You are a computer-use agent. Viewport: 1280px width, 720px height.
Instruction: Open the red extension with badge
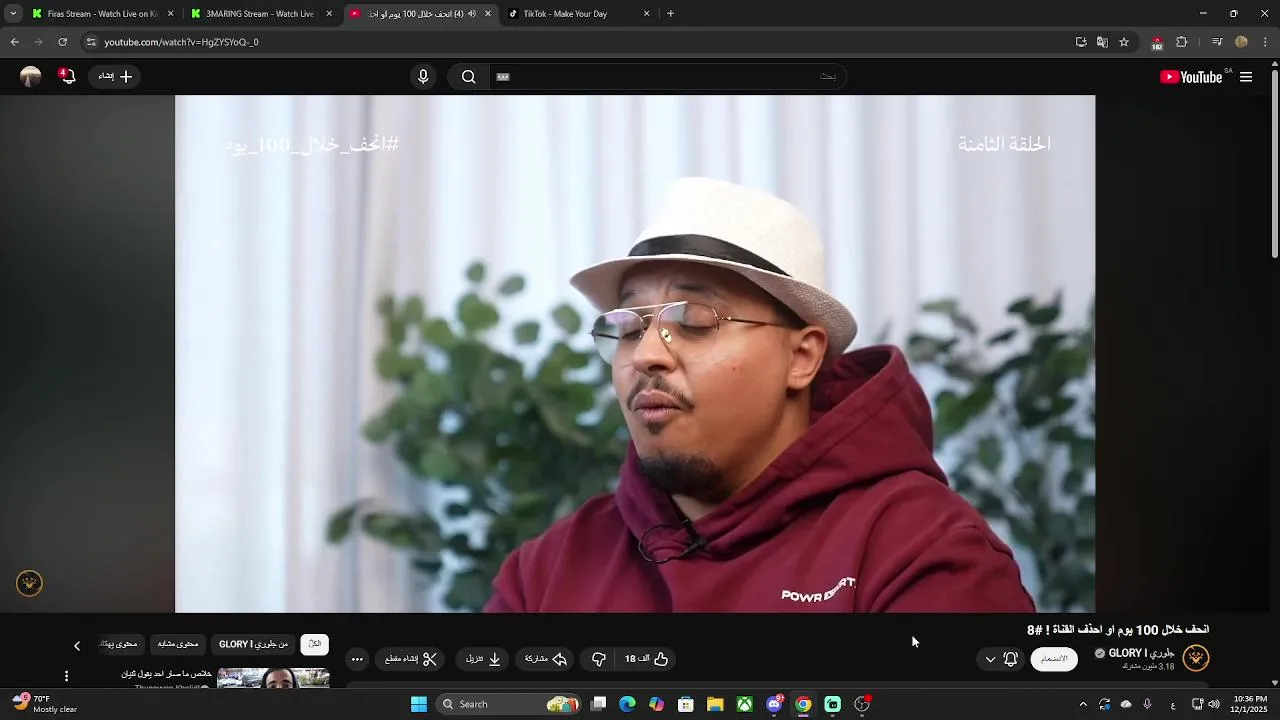coord(1157,43)
